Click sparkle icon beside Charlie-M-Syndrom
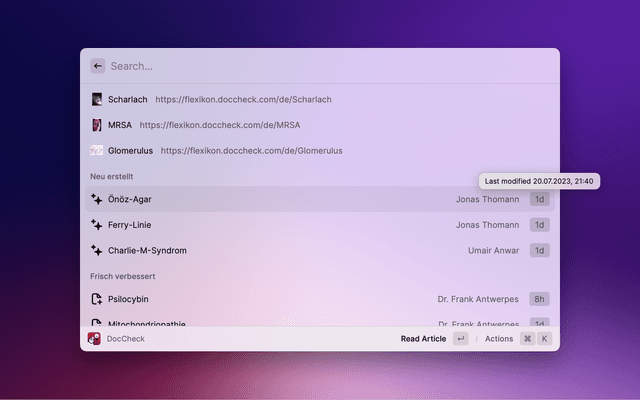Image resolution: width=640 pixels, height=400 pixels. (x=97, y=250)
